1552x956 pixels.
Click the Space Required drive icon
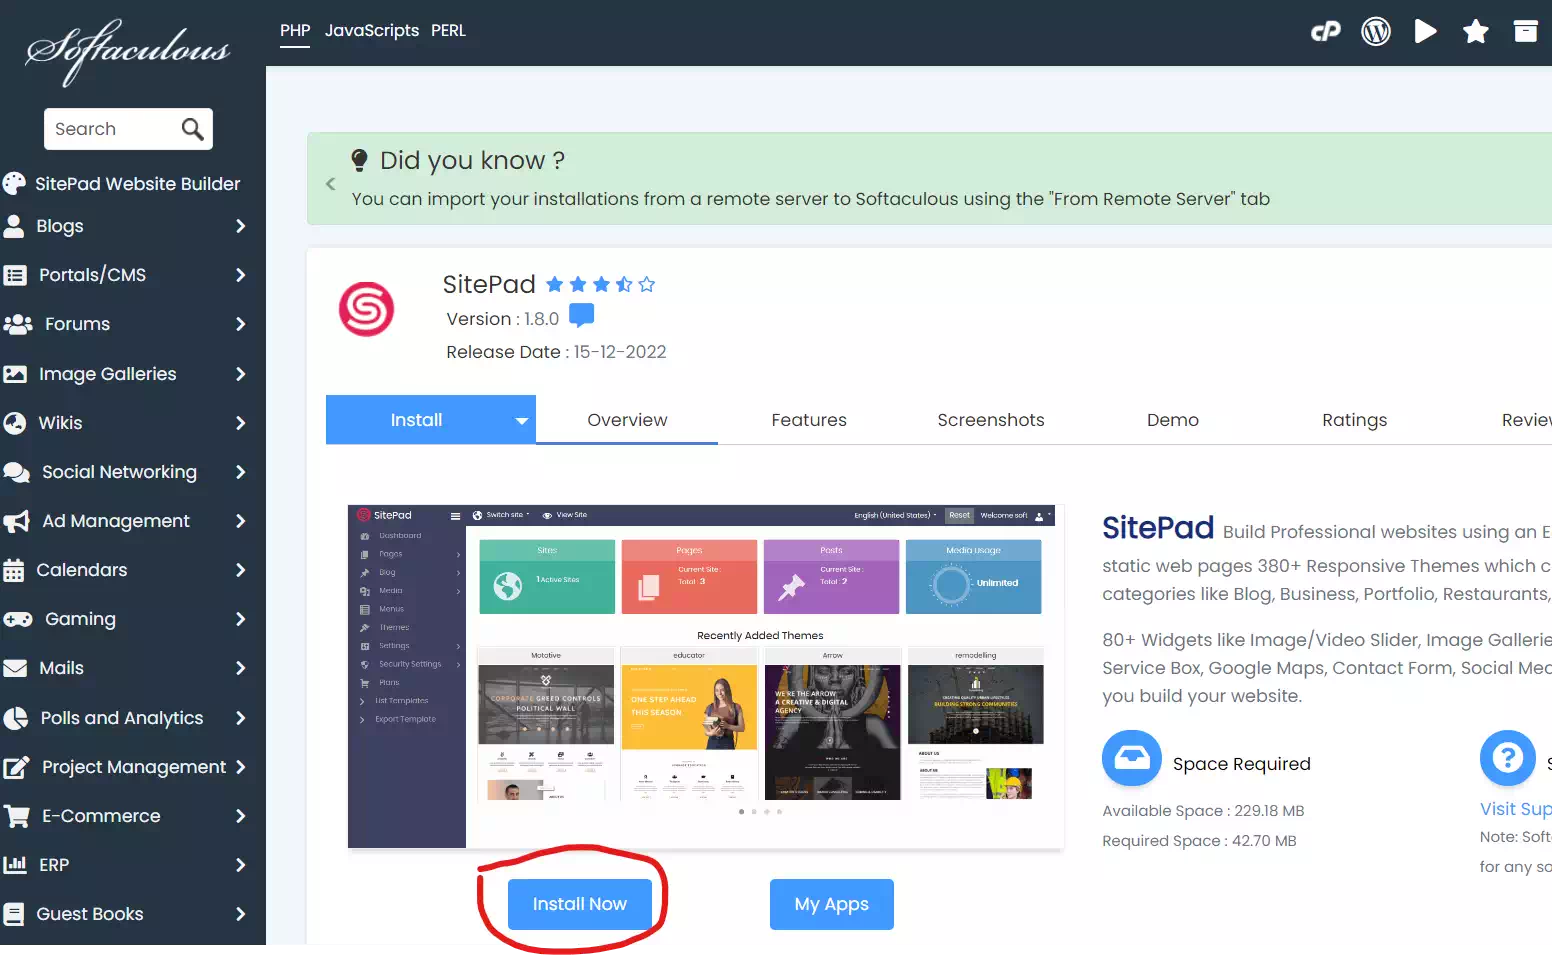click(1132, 758)
